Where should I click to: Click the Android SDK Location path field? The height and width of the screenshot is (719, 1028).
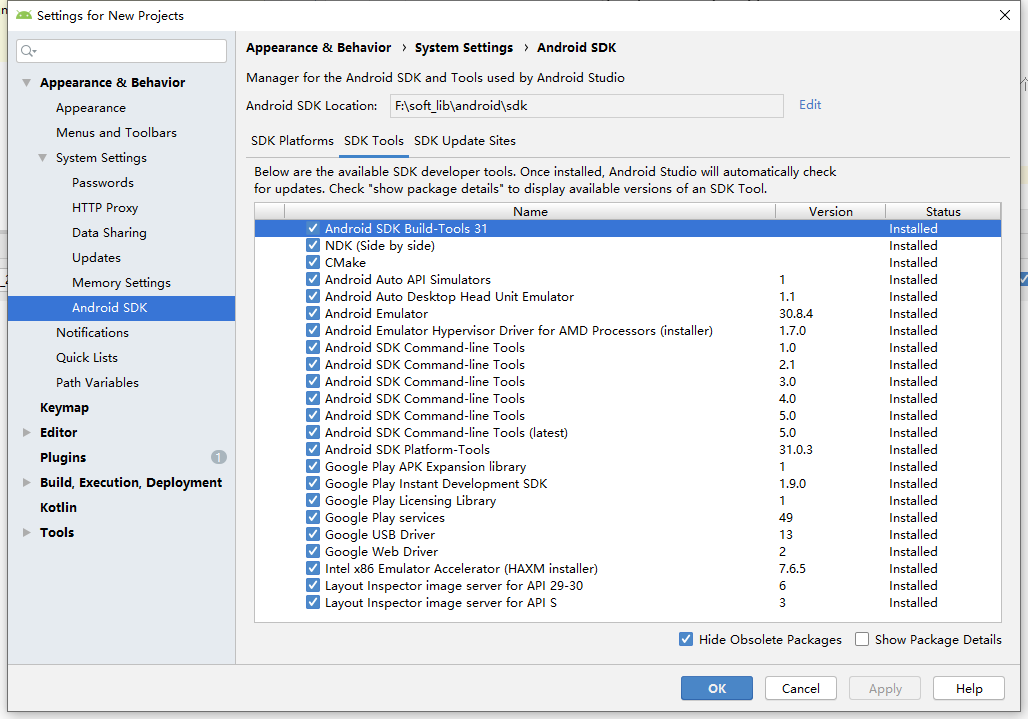click(587, 105)
